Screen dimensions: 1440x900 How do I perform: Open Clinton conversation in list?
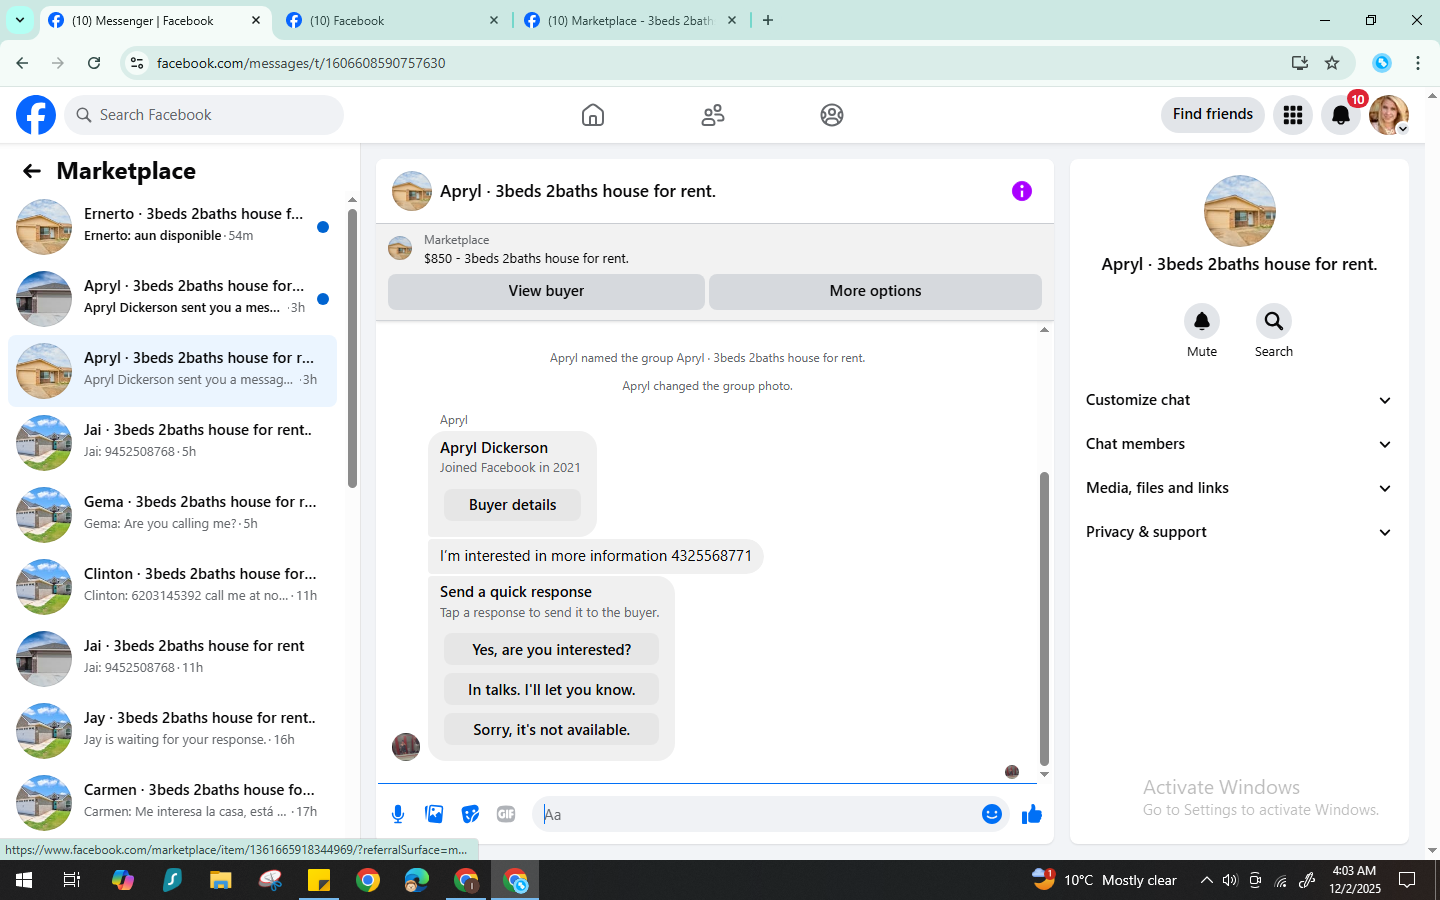(x=172, y=587)
